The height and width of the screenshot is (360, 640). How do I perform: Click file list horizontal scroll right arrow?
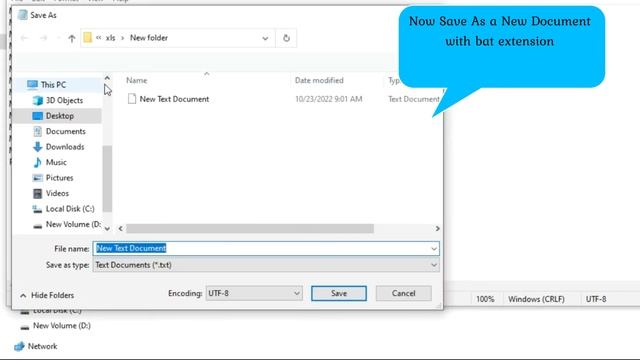coord(438,229)
